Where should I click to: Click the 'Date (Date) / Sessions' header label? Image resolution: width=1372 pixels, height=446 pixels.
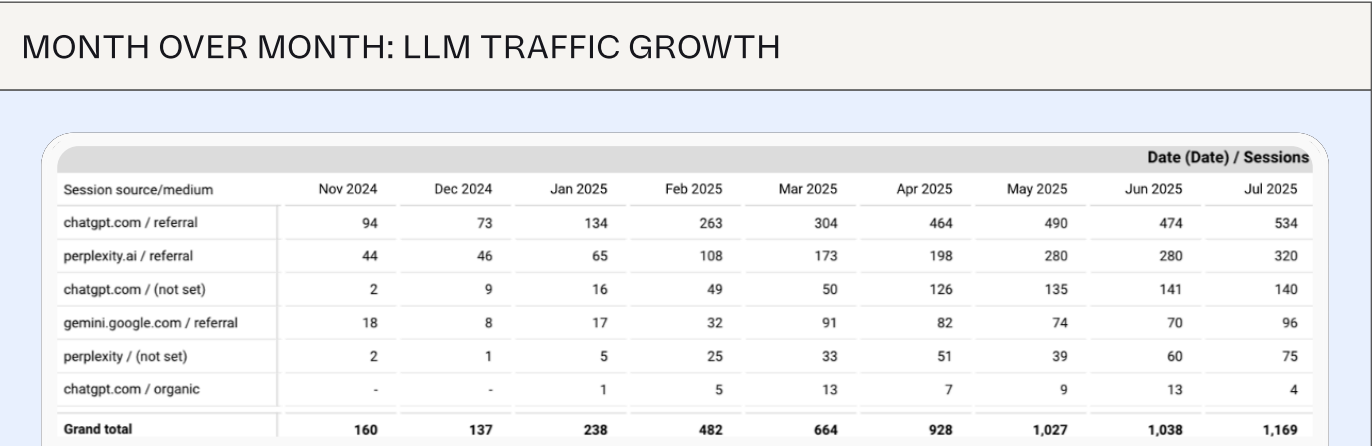click(1227, 158)
